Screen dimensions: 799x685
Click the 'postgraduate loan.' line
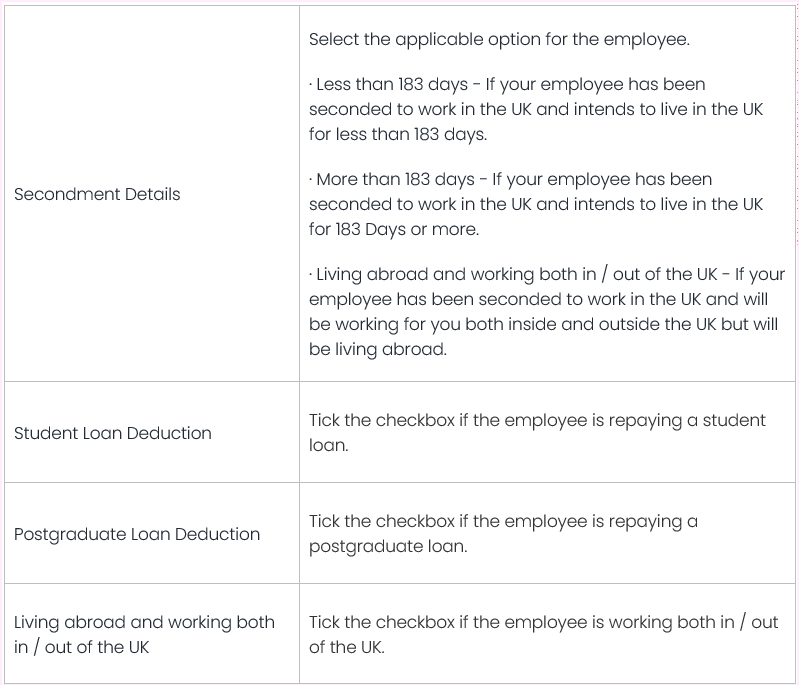click(x=388, y=547)
